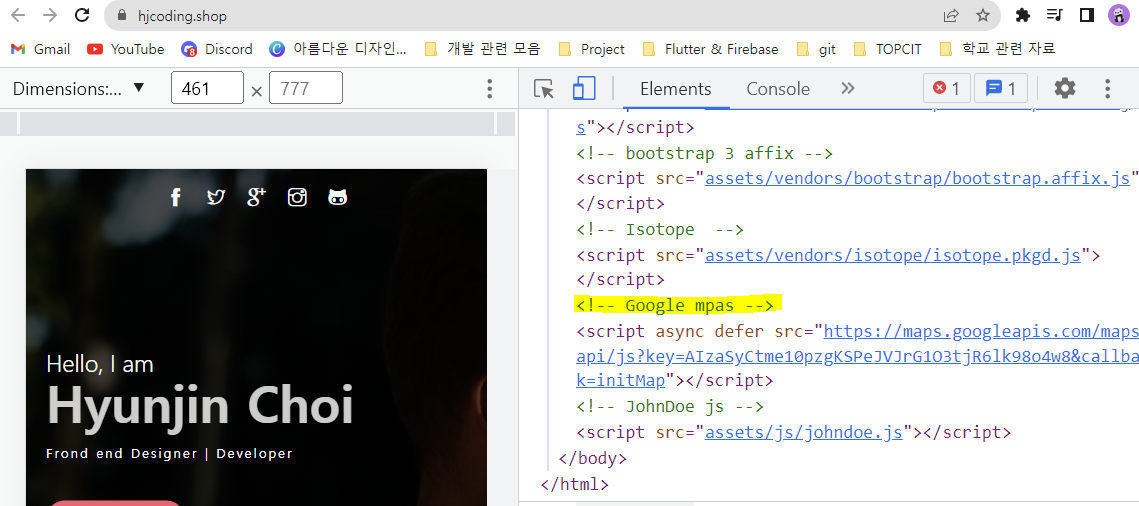
Task: Open YouTube bookmark
Action: (126, 49)
